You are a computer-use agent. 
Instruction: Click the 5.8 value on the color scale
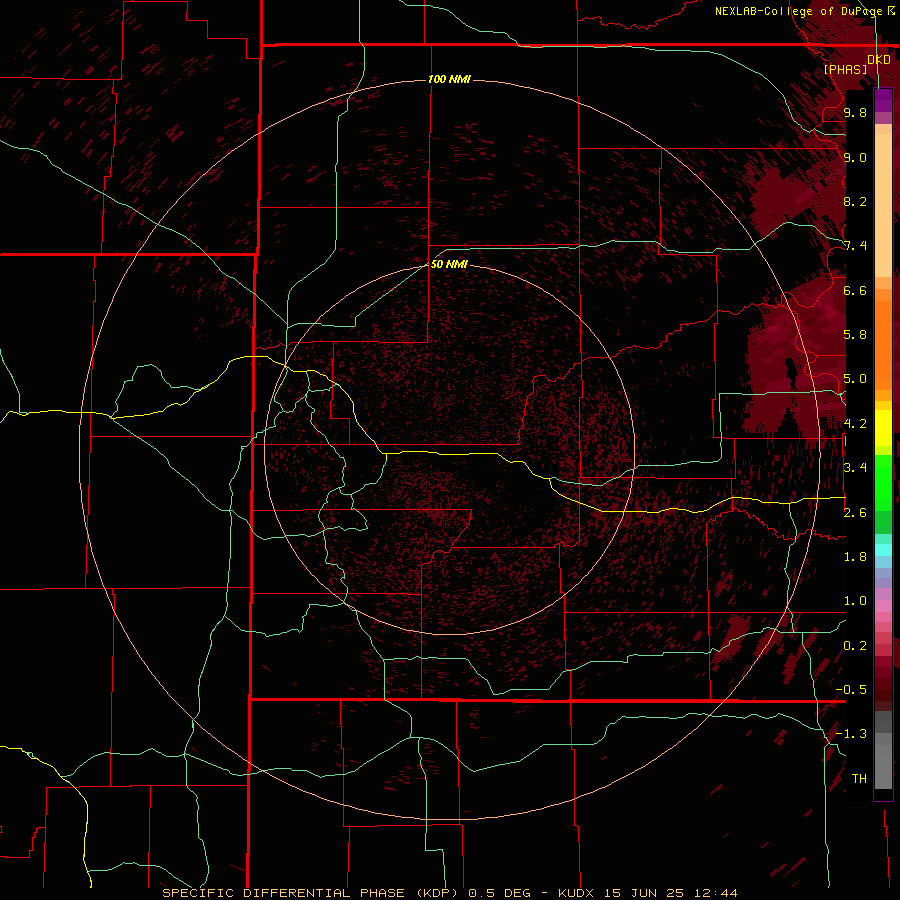tap(855, 334)
